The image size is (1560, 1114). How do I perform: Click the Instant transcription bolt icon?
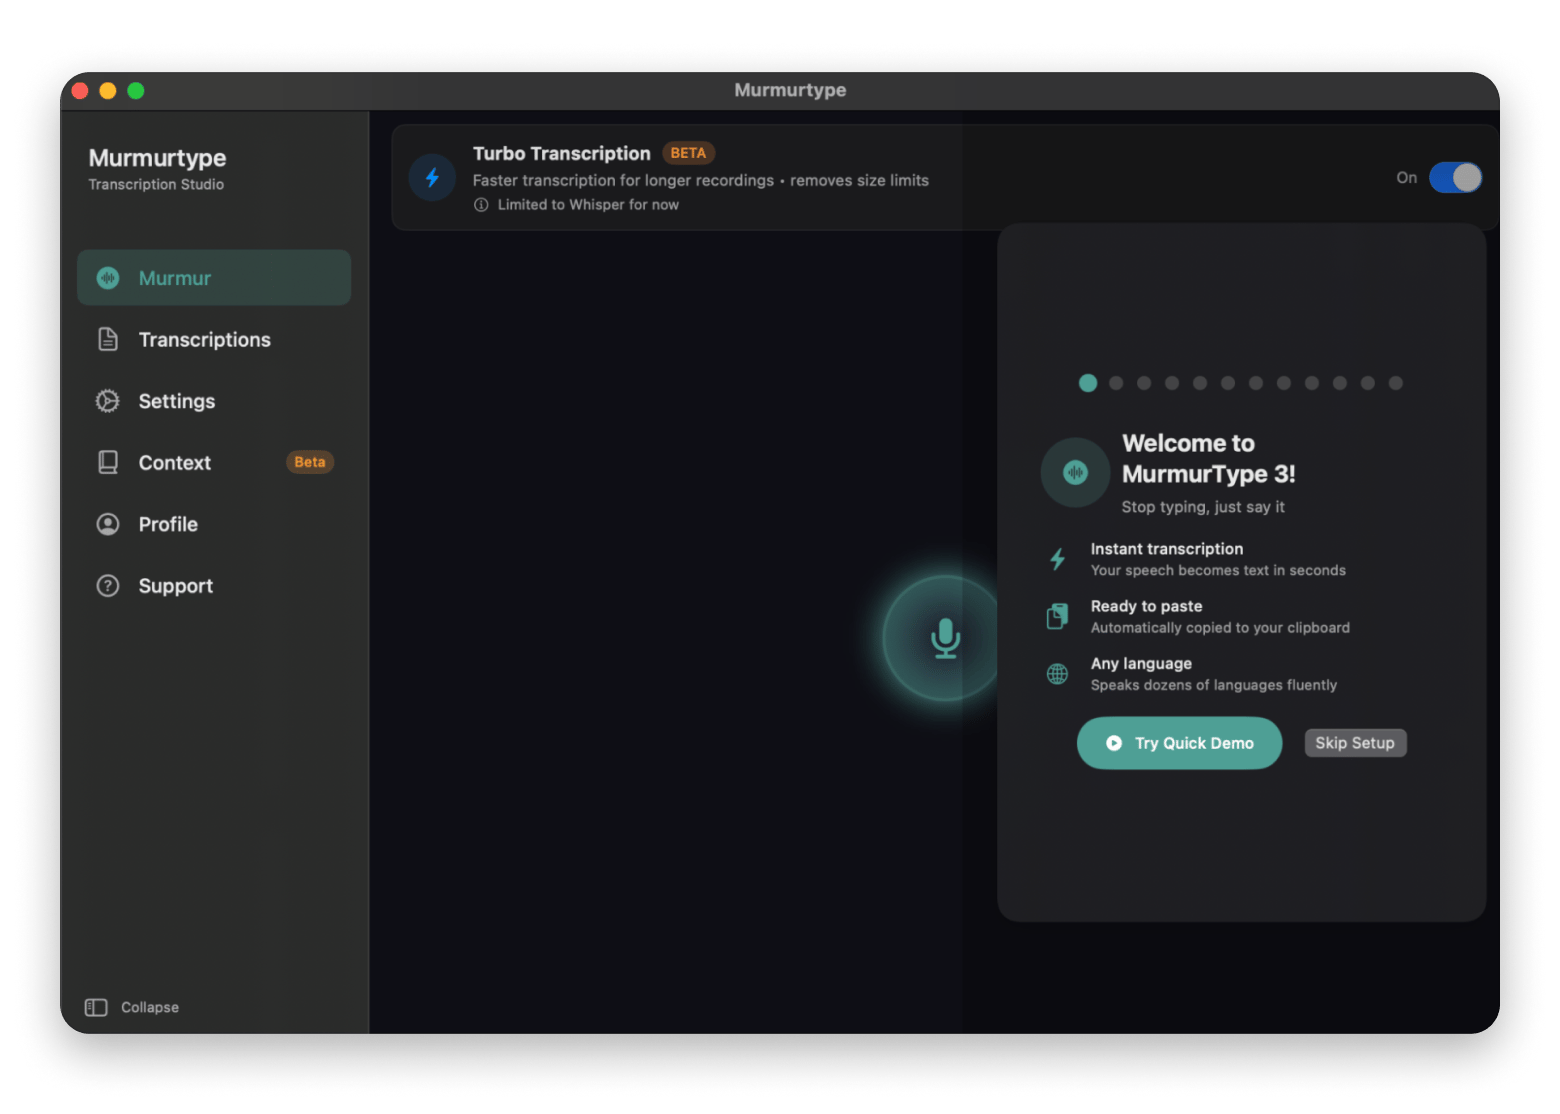pos(1057,559)
